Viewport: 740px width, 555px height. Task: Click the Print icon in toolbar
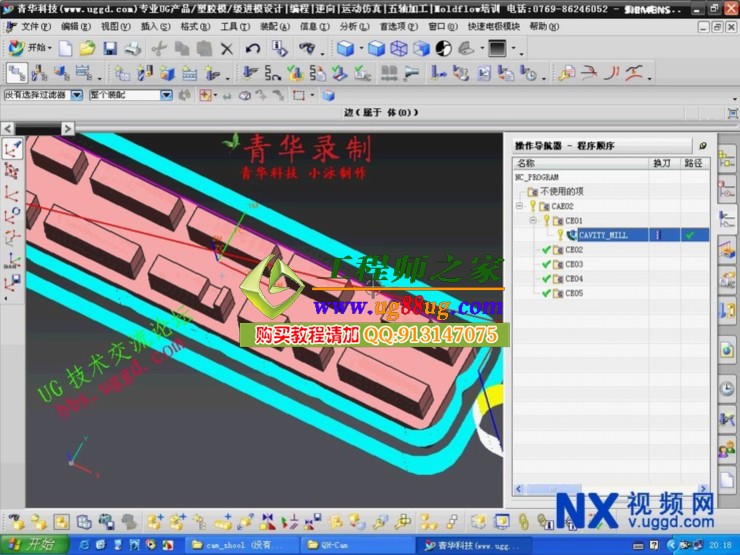tap(132, 48)
